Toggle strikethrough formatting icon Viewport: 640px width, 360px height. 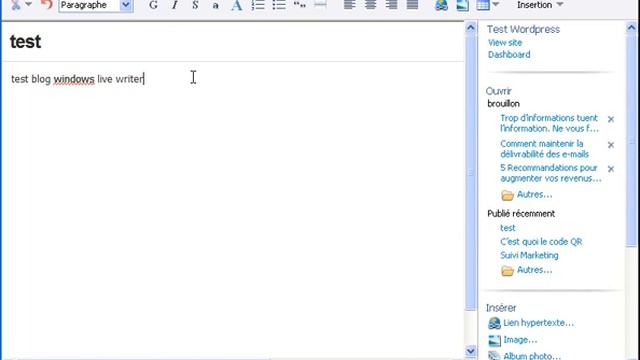[x=216, y=5]
